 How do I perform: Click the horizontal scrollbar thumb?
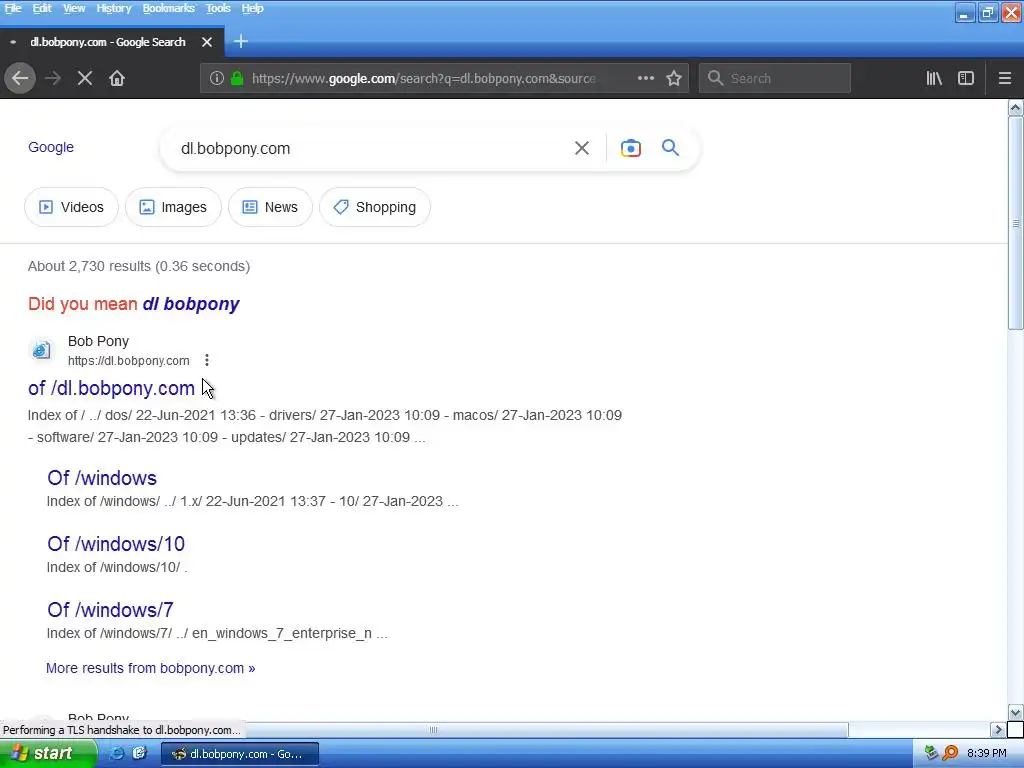click(434, 729)
